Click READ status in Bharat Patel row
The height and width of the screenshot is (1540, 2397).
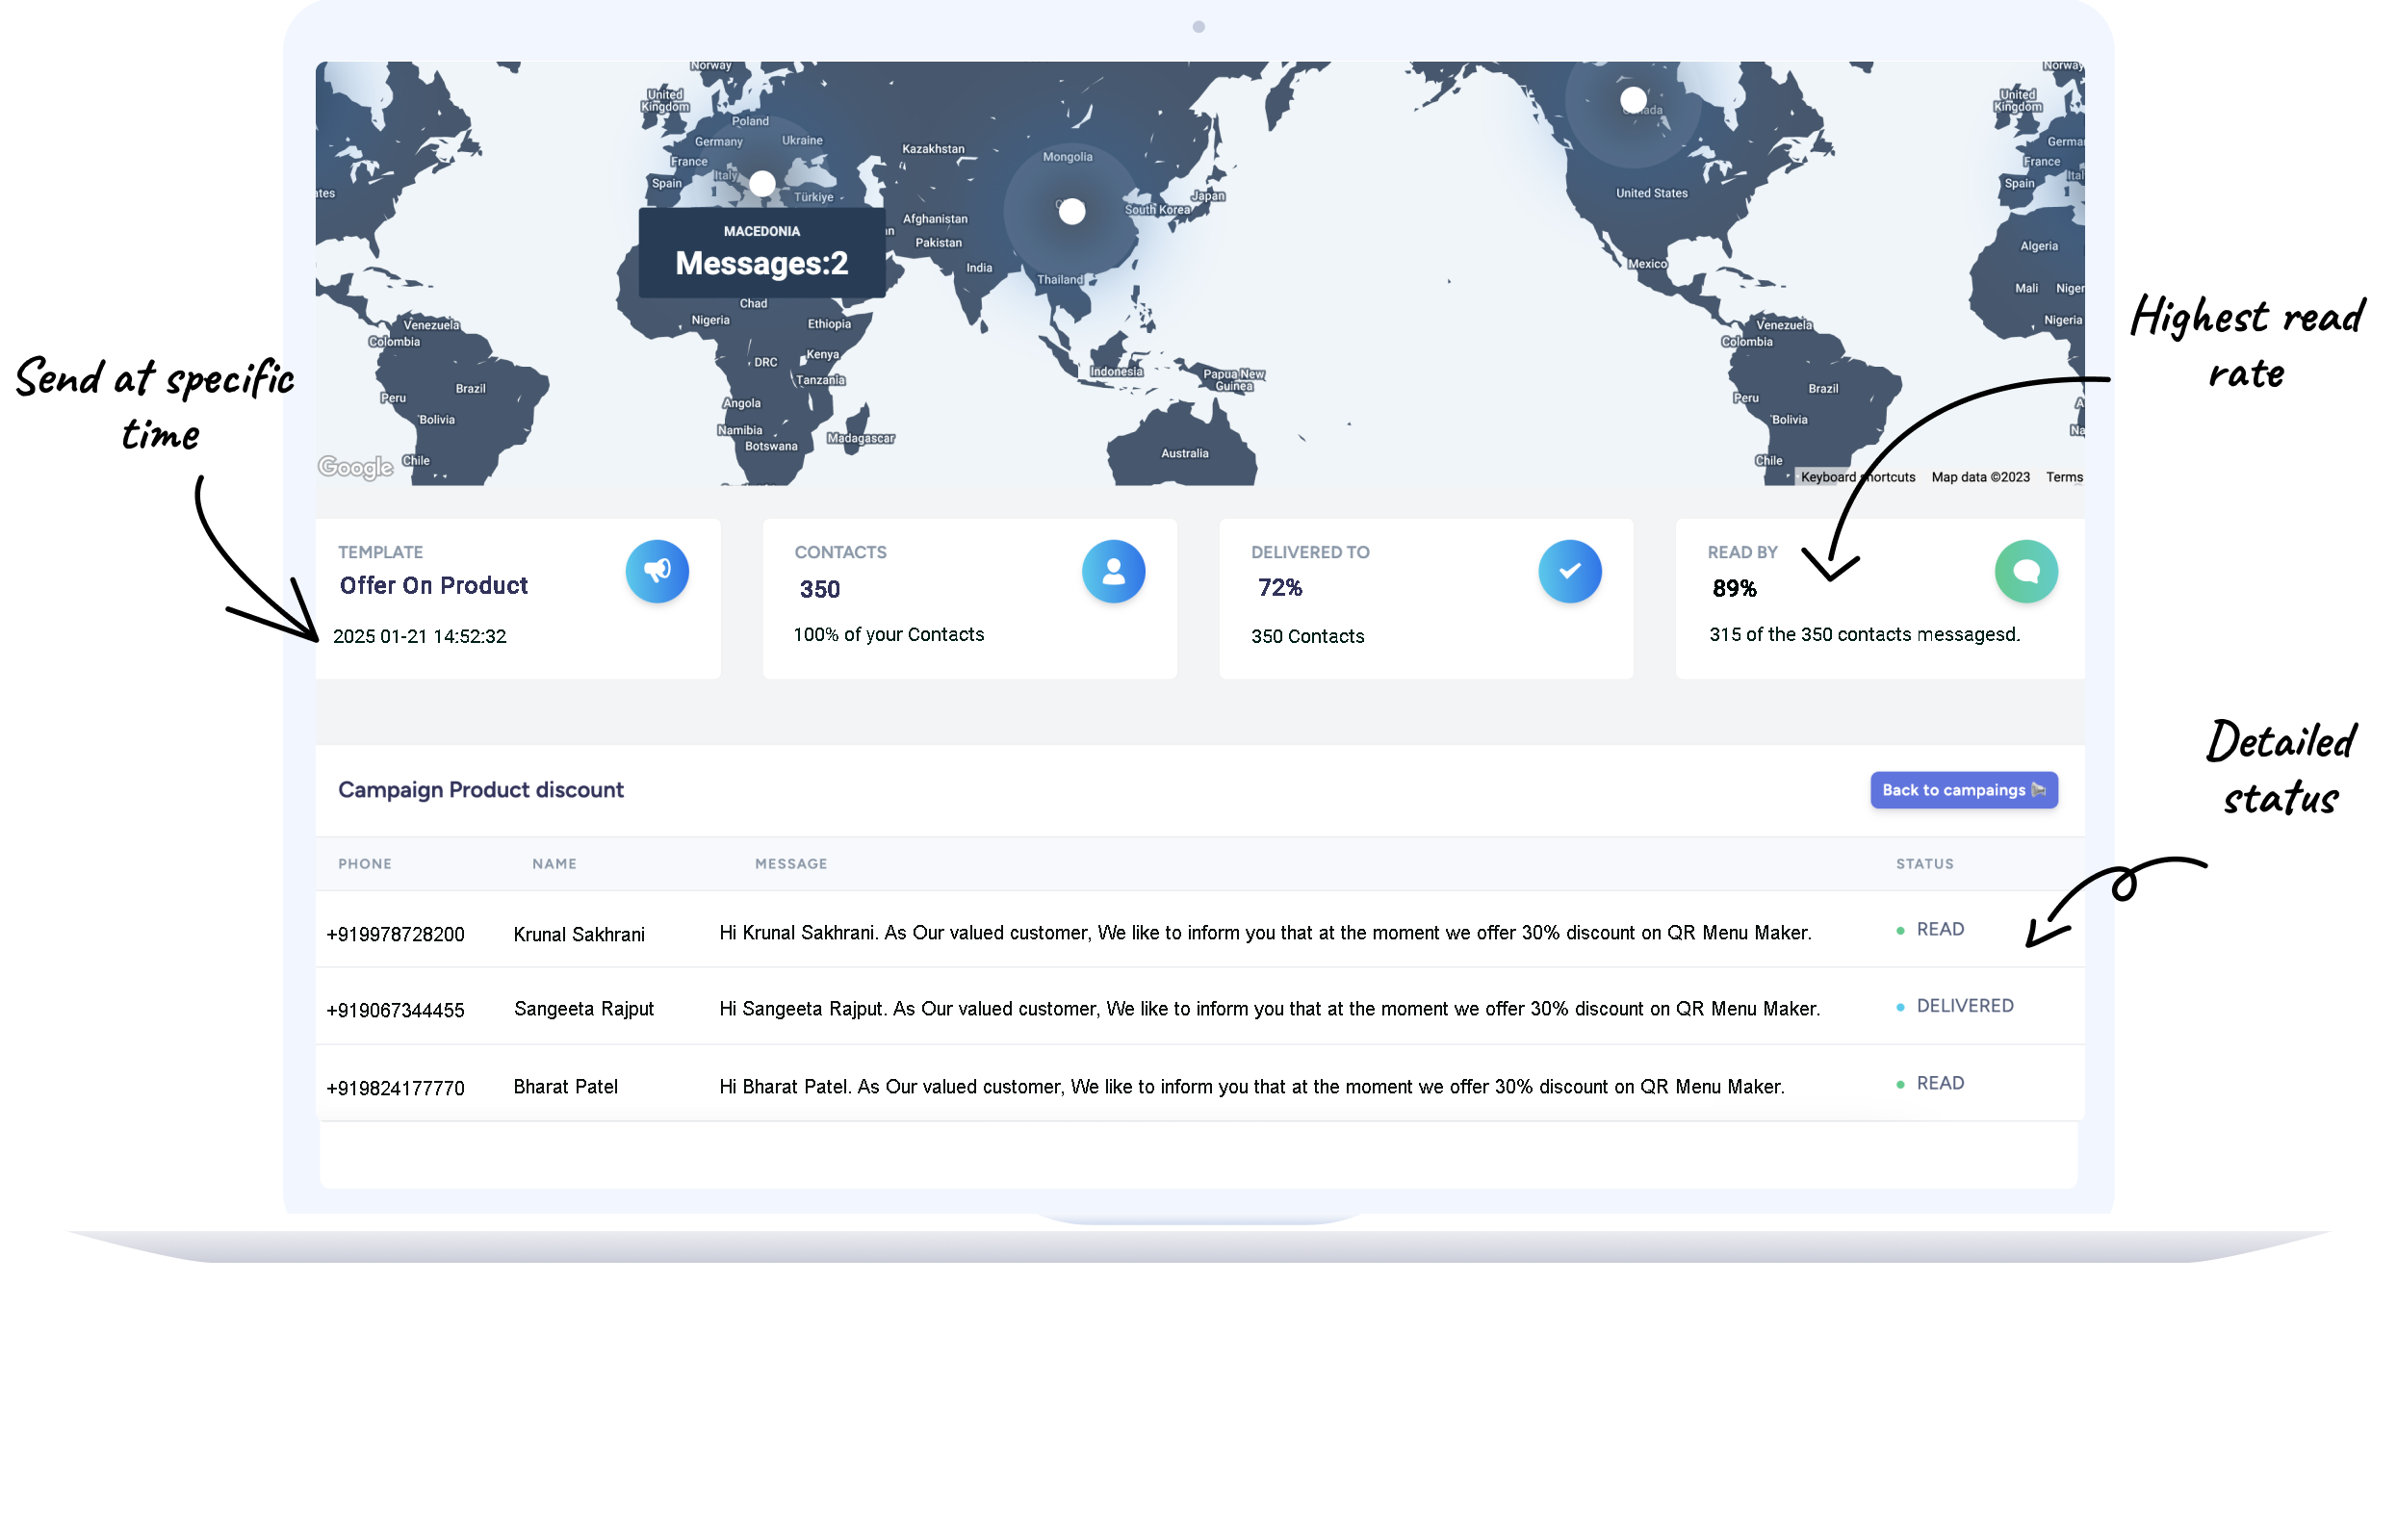pos(1938,1083)
